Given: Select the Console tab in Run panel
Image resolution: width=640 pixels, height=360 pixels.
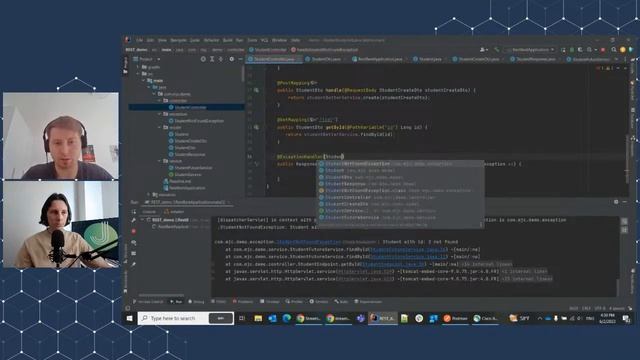Looking at the screenshot, I should (x=149, y=212).
